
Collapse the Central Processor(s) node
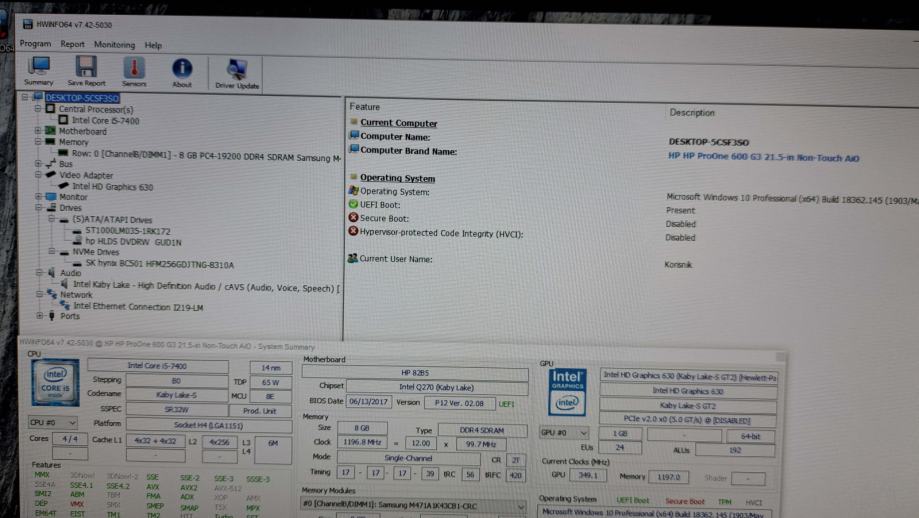pyautogui.click(x=38, y=108)
